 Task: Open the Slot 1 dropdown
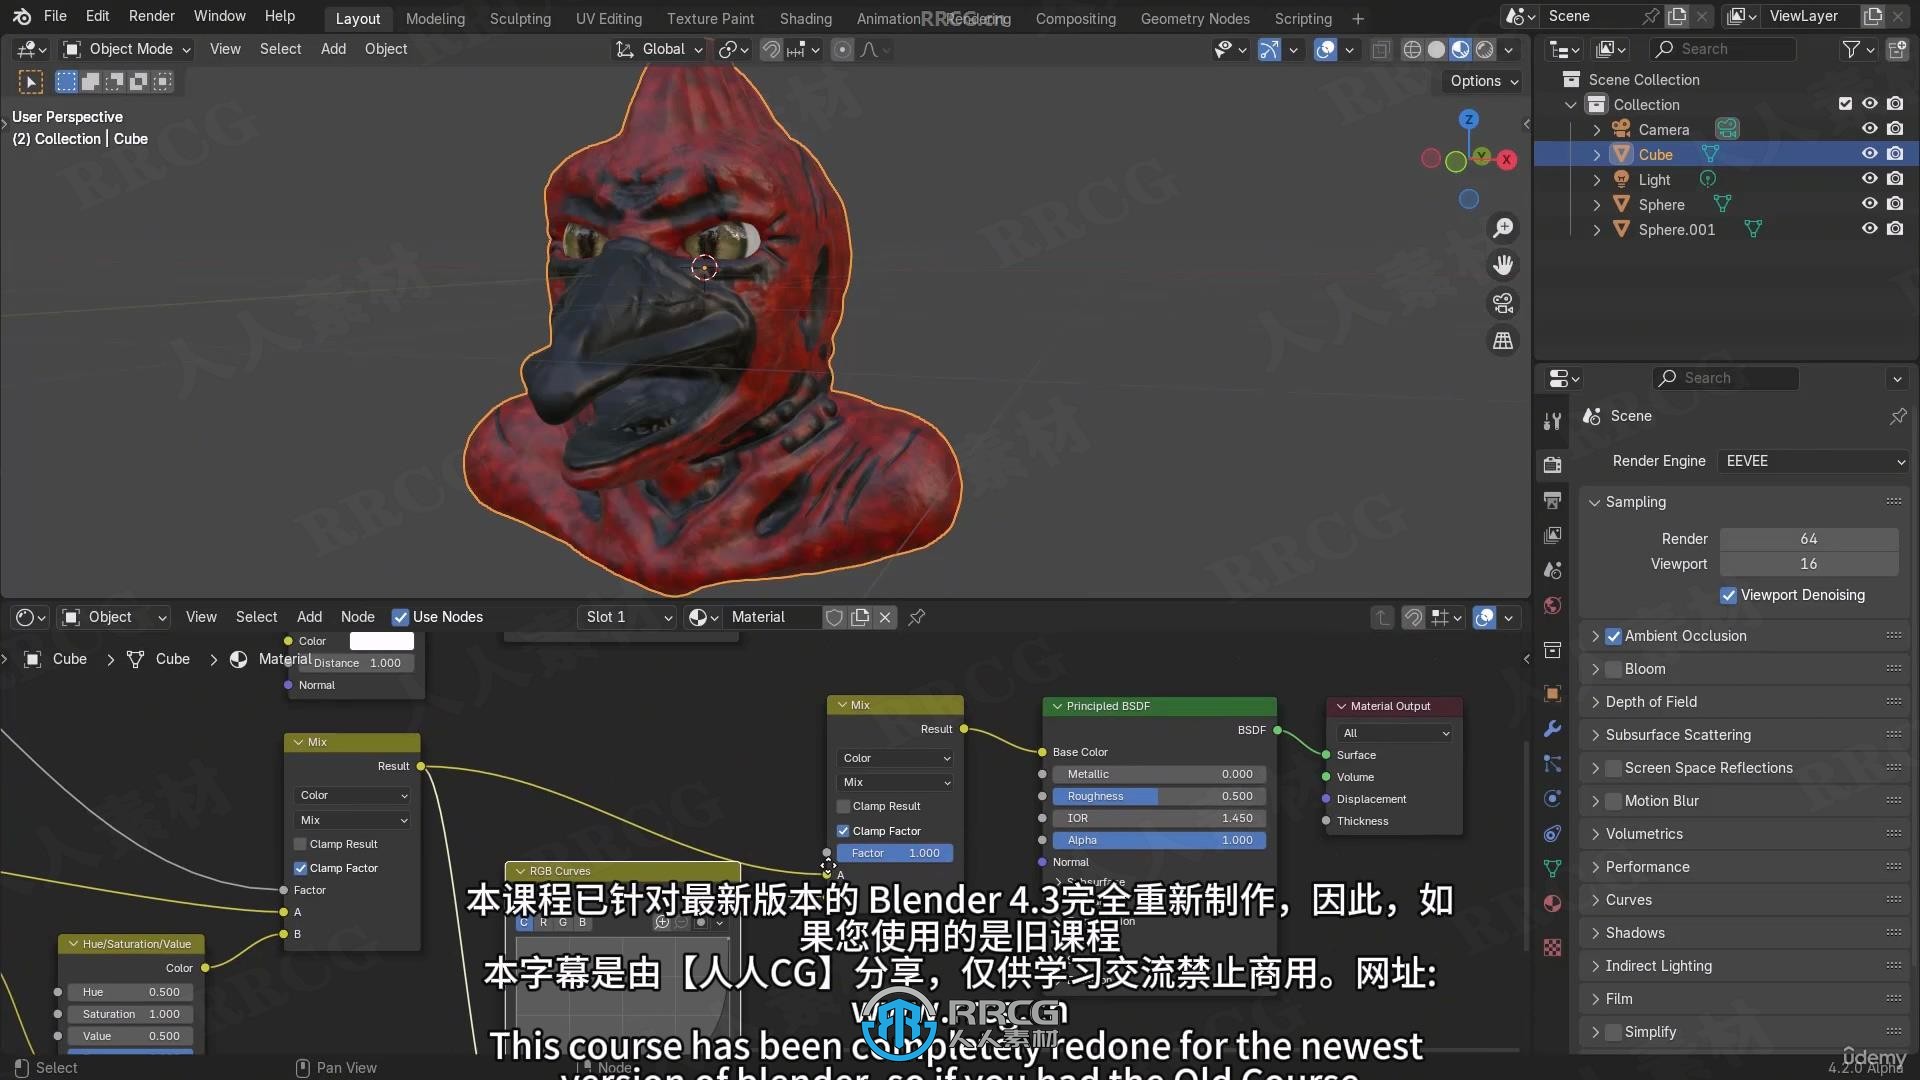tap(628, 617)
